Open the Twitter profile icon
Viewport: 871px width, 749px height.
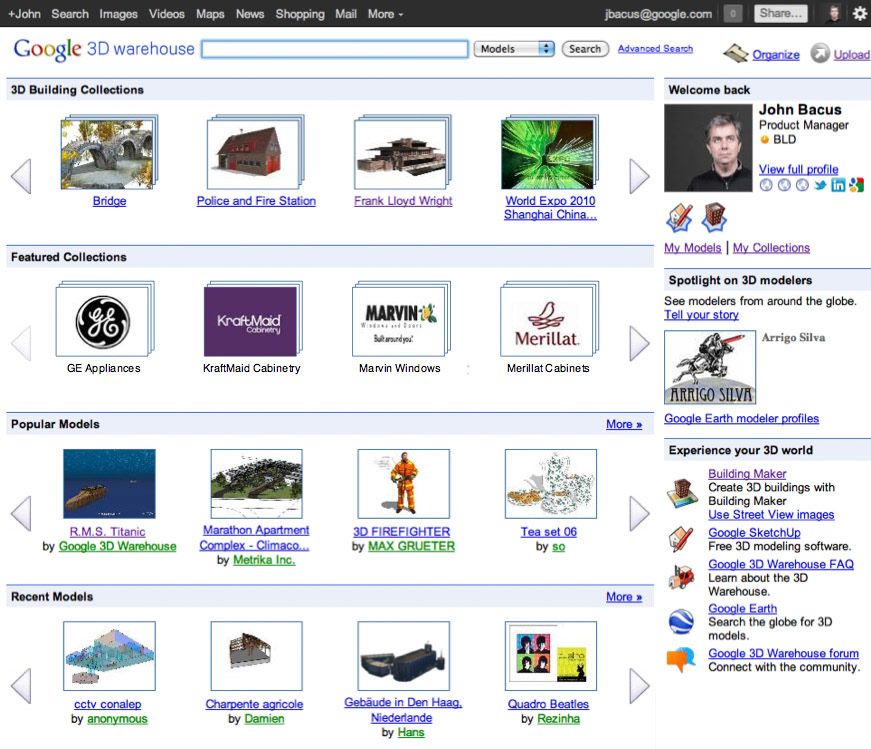tap(820, 185)
